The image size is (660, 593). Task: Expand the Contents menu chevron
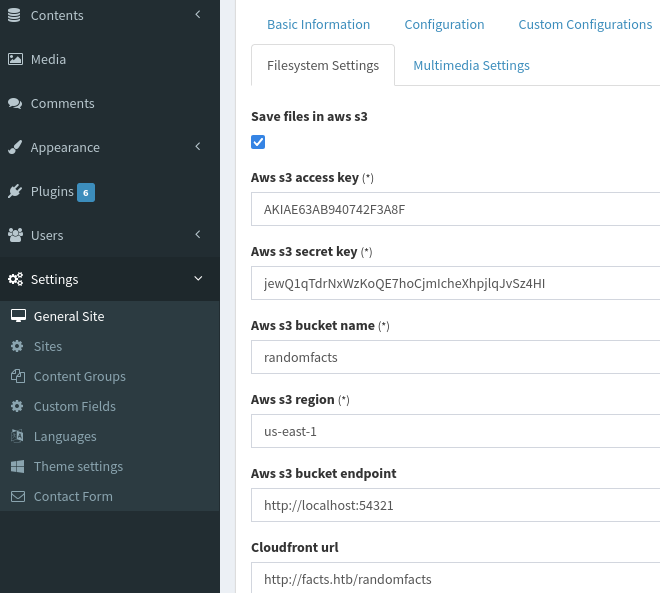(198, 15)
